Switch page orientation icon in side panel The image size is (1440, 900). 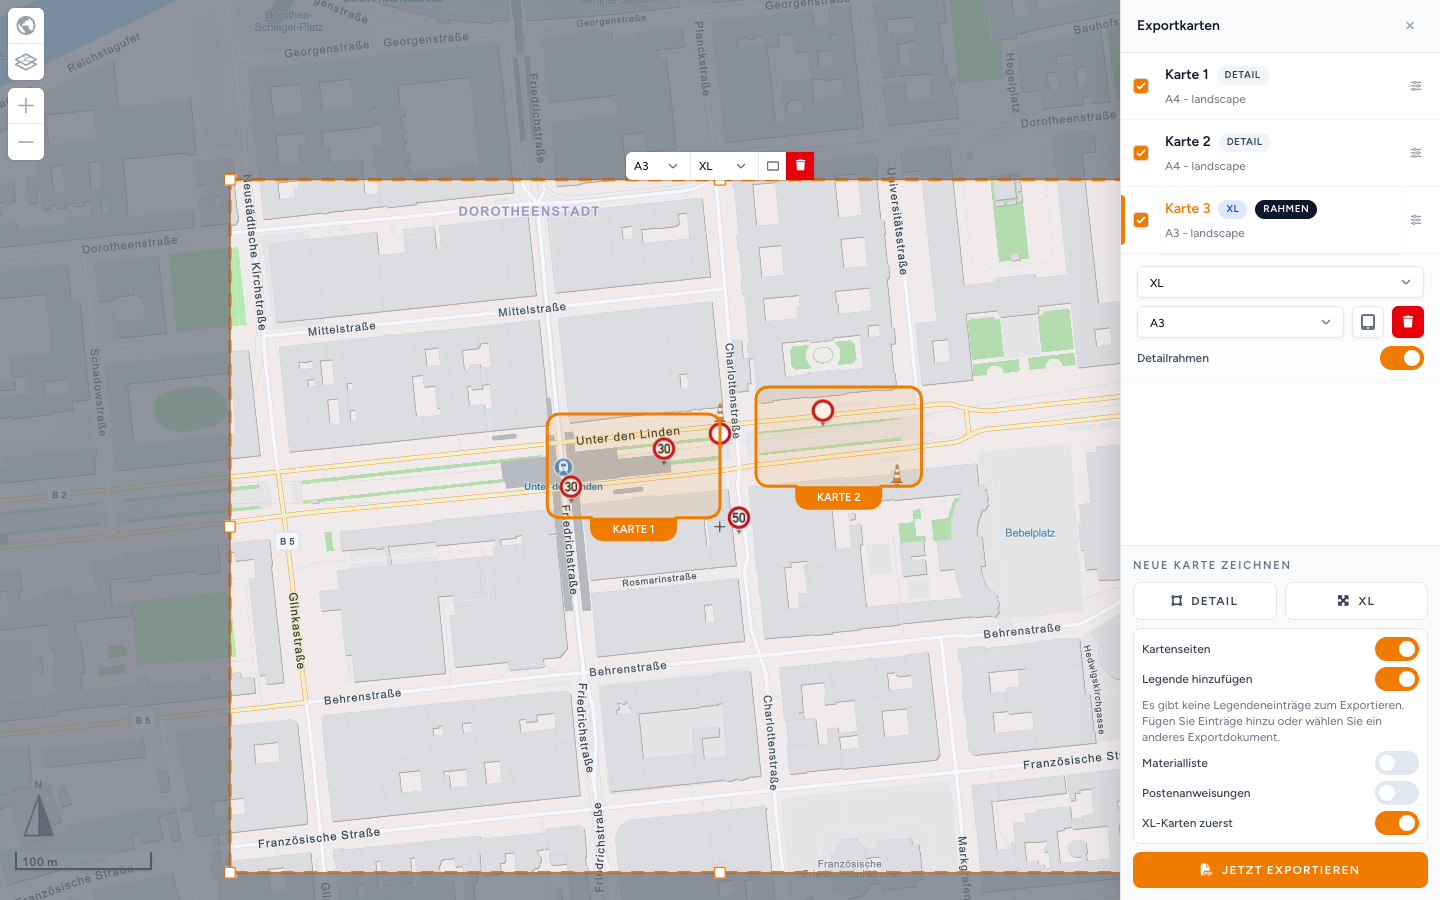coord(1368,322)
